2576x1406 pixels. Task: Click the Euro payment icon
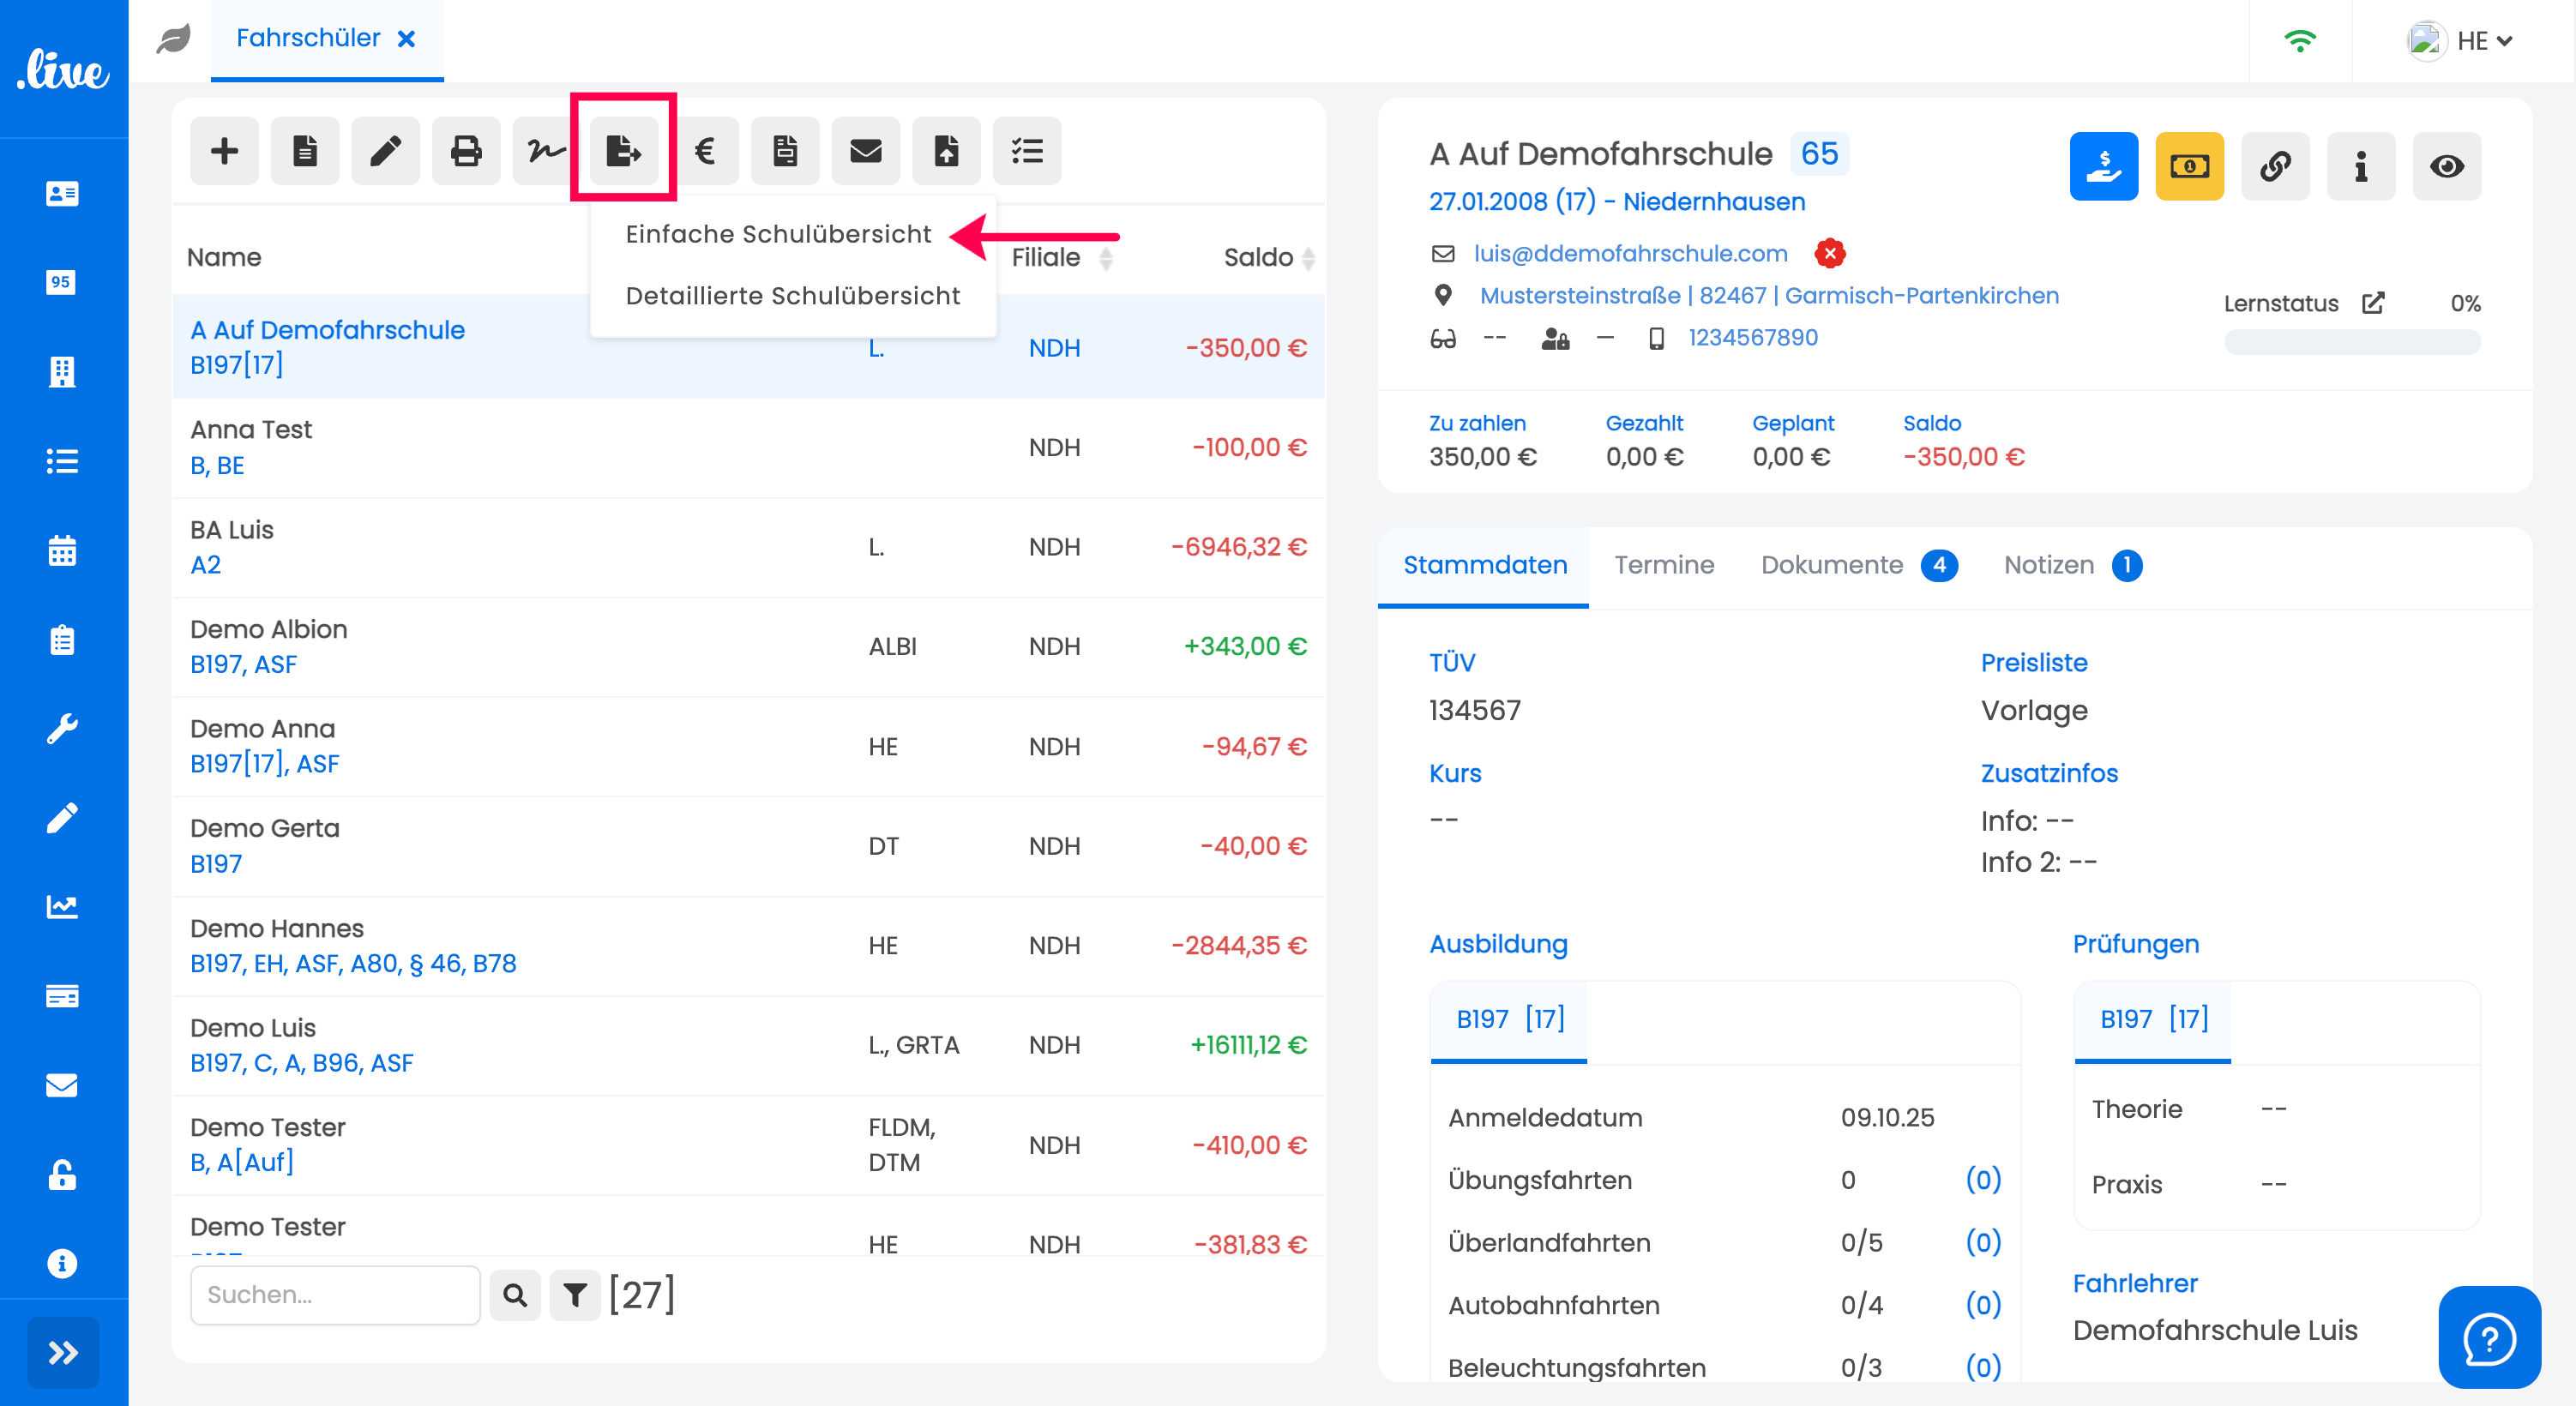pos(705,151)
